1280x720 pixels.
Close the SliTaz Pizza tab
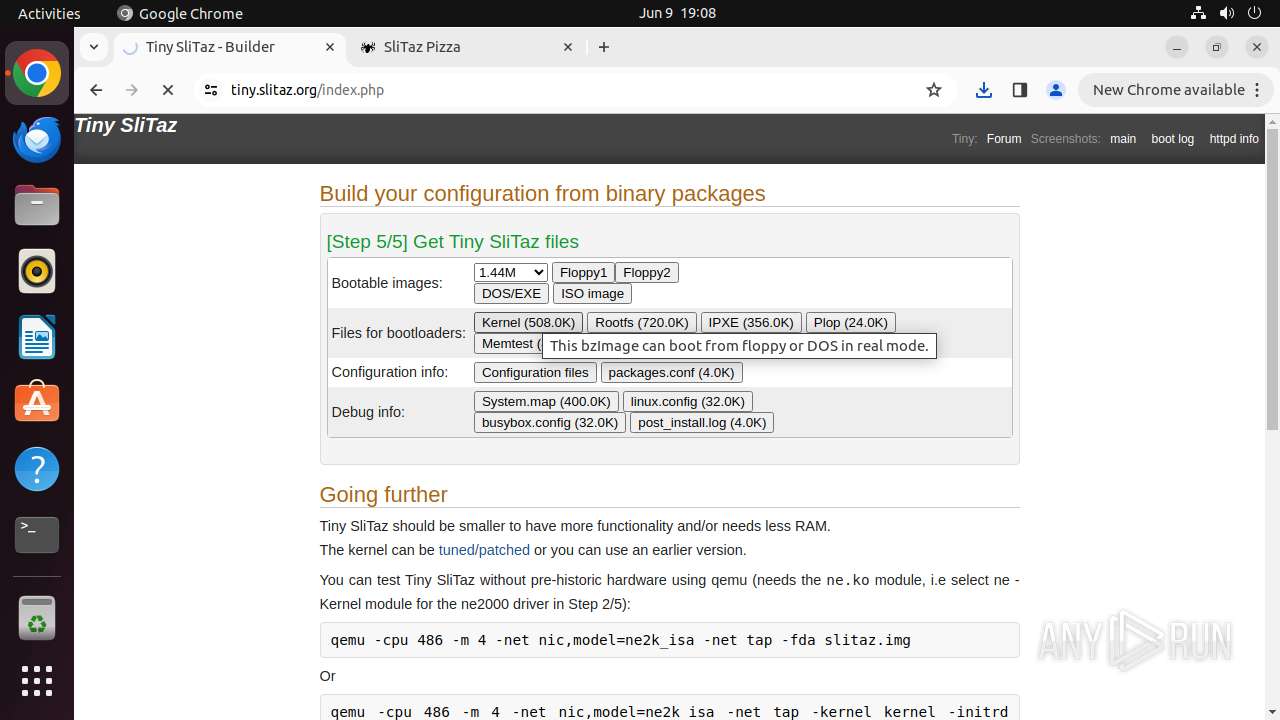point(568,47)
